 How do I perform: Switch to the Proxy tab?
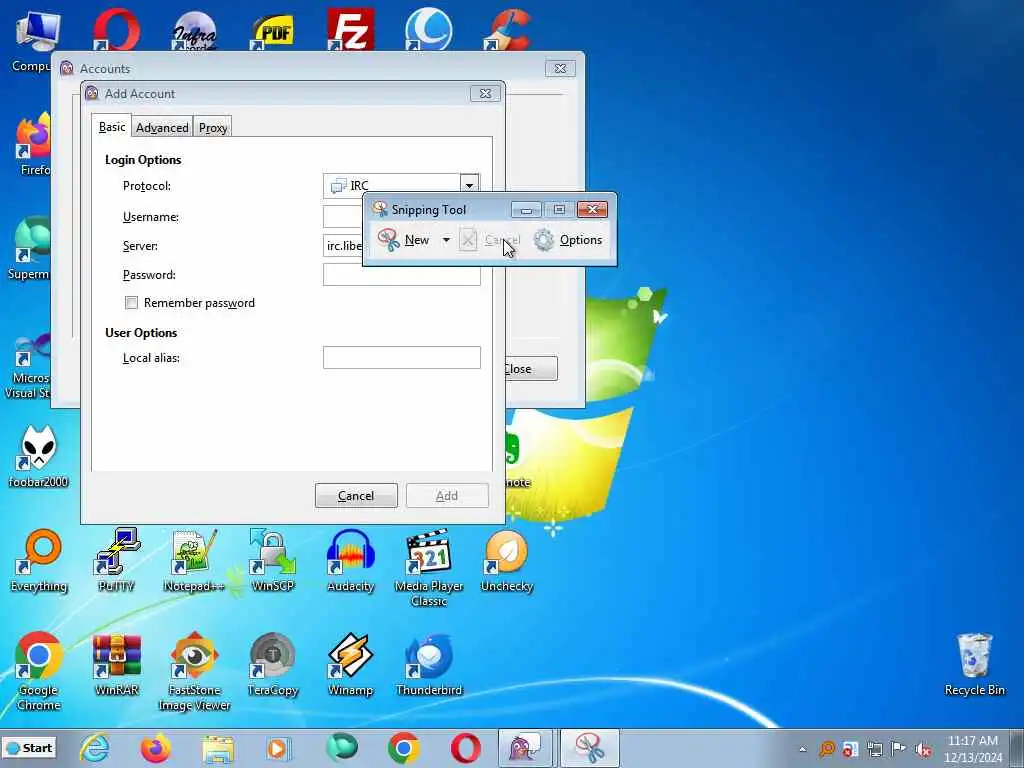click(212, 127)
